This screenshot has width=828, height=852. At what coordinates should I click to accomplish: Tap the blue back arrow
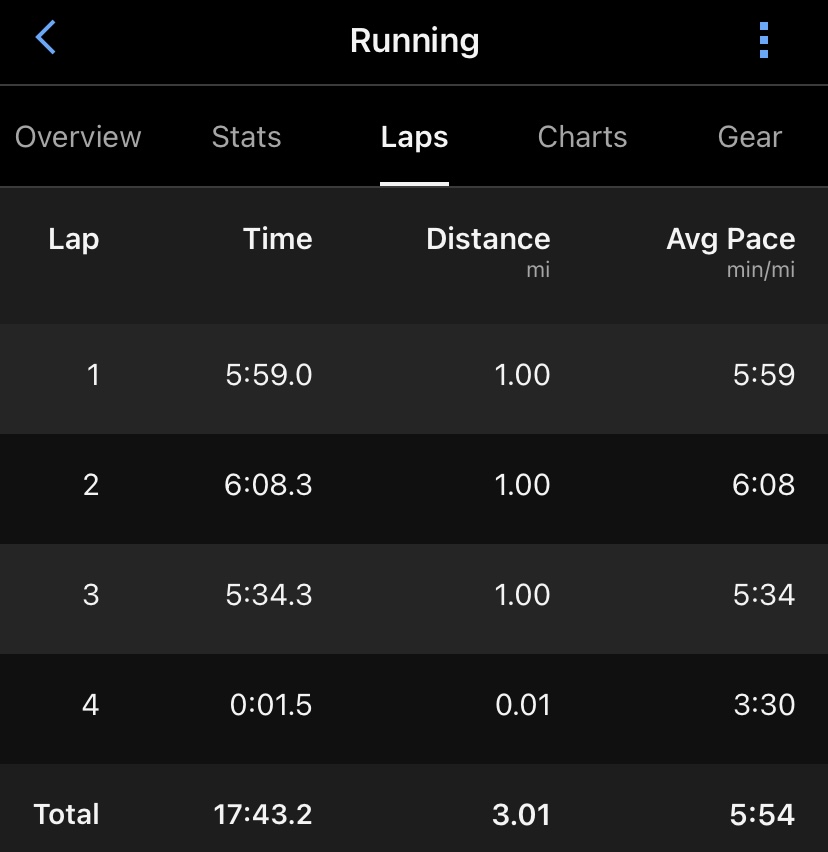46,39
